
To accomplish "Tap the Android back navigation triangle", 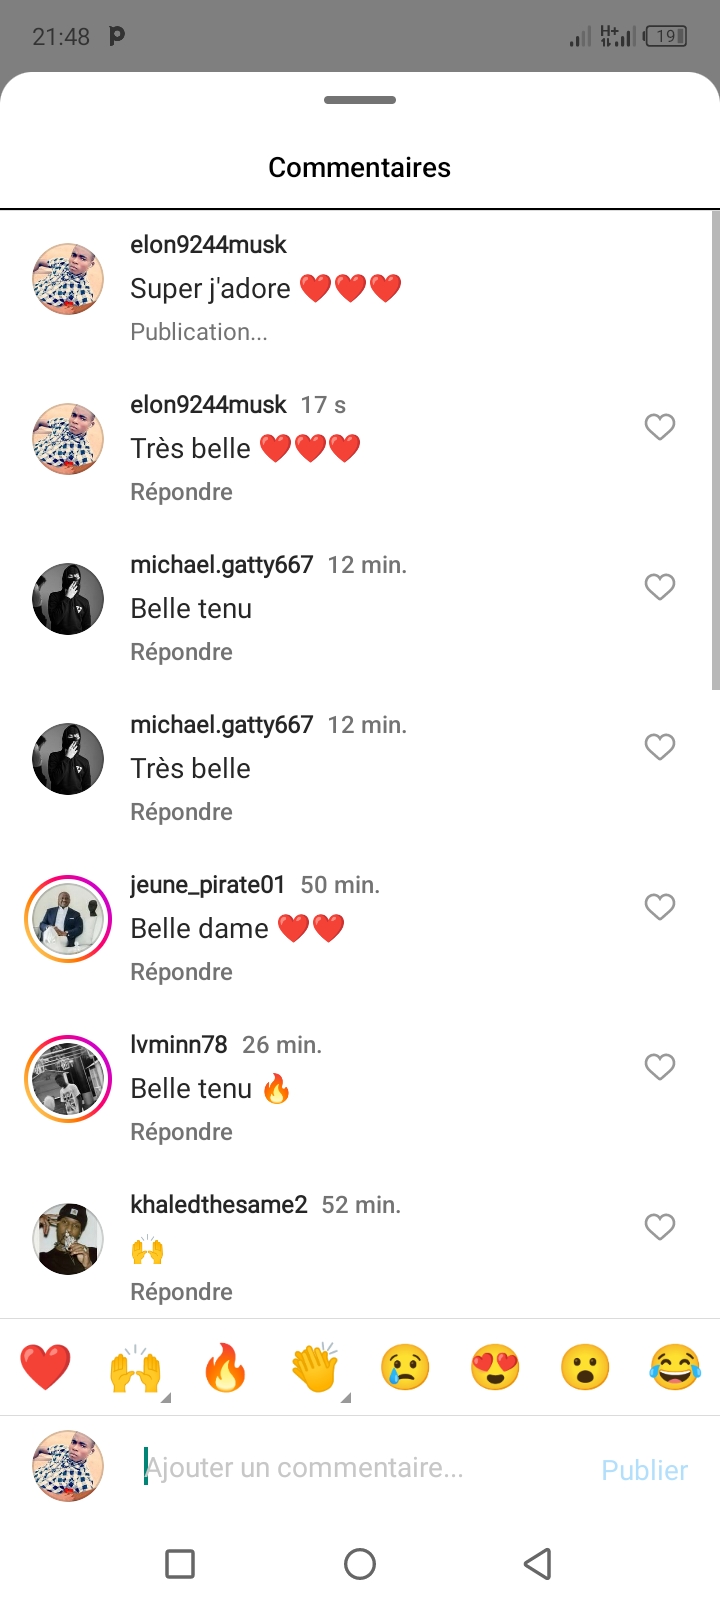I will click(x=538, y=1563).
